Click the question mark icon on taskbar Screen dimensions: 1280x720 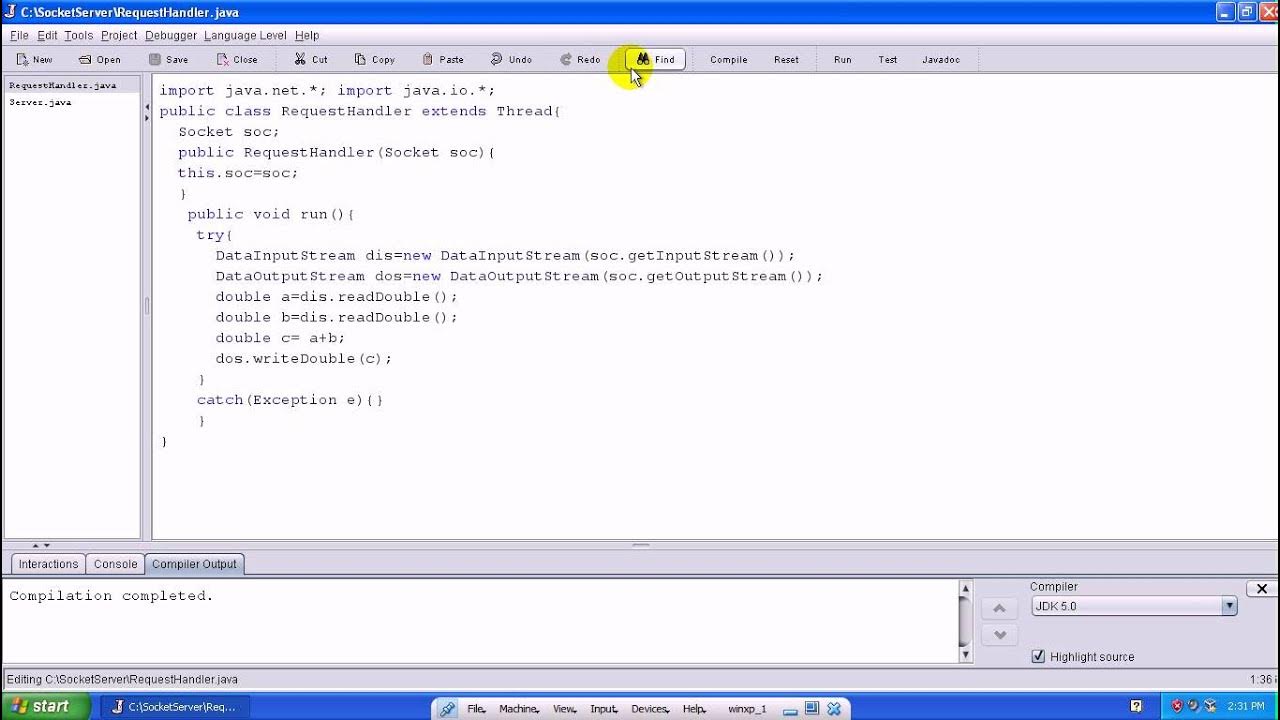pos(1135,706)
